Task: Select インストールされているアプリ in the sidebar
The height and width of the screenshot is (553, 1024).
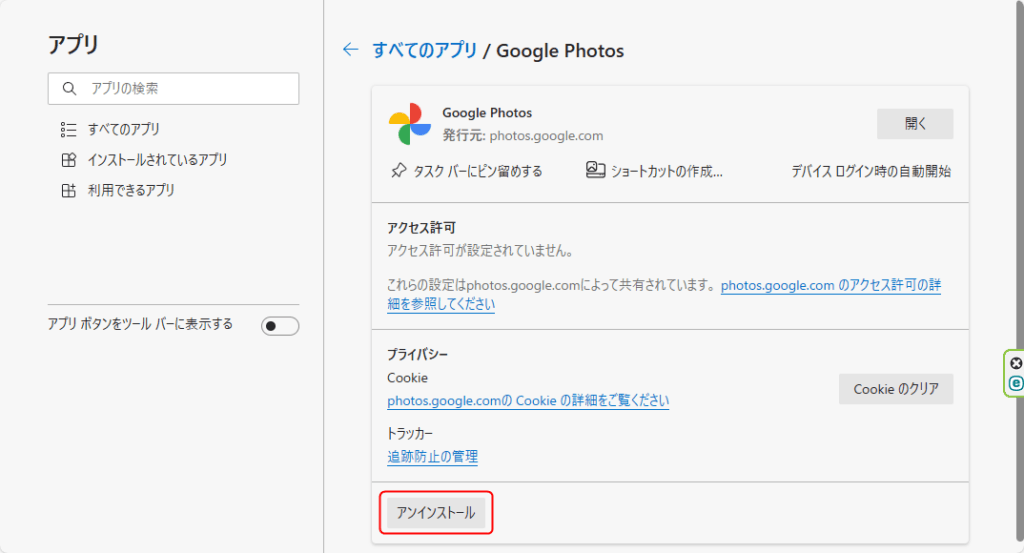Action: 157,160
